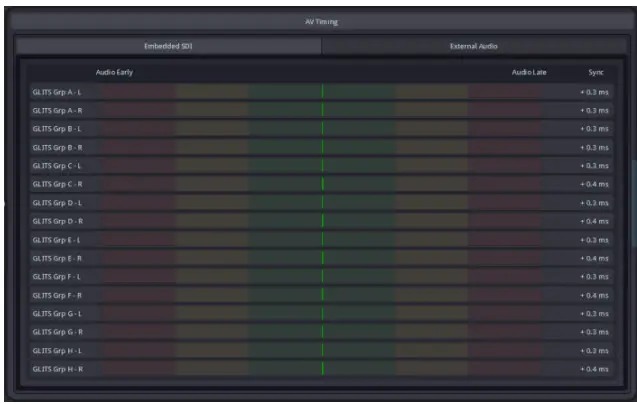This screenshot has width=637, height=404.
Task: Select the GLITS Grp A - R row label
Action: (x=57, y=111)
